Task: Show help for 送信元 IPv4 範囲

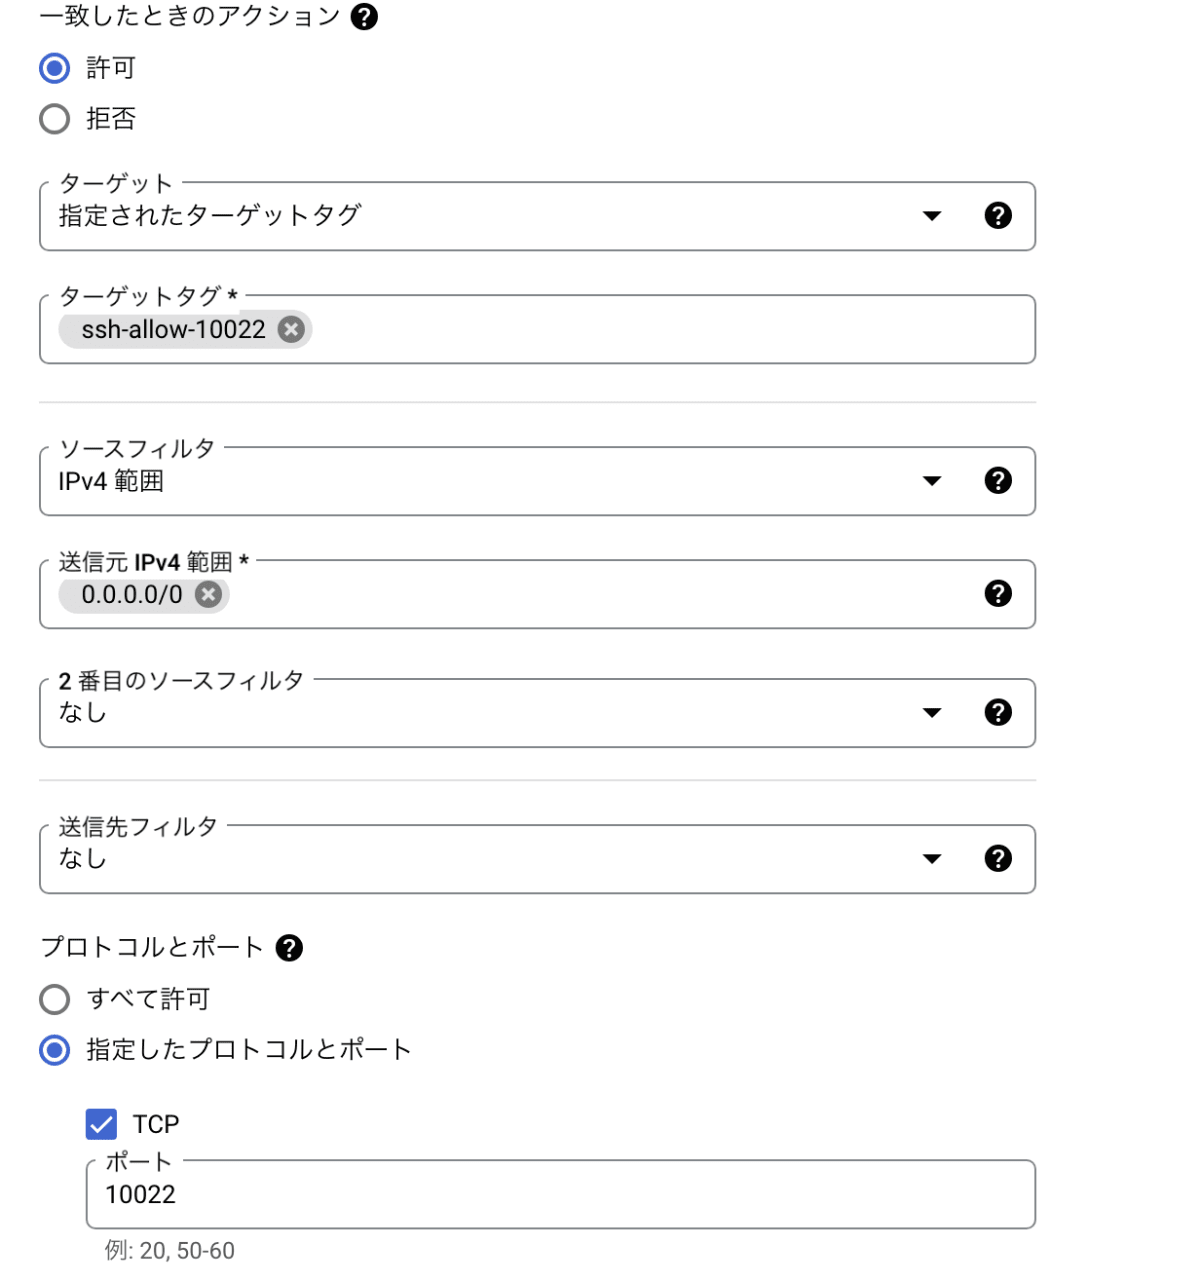Action: click(x=998, y=593)
